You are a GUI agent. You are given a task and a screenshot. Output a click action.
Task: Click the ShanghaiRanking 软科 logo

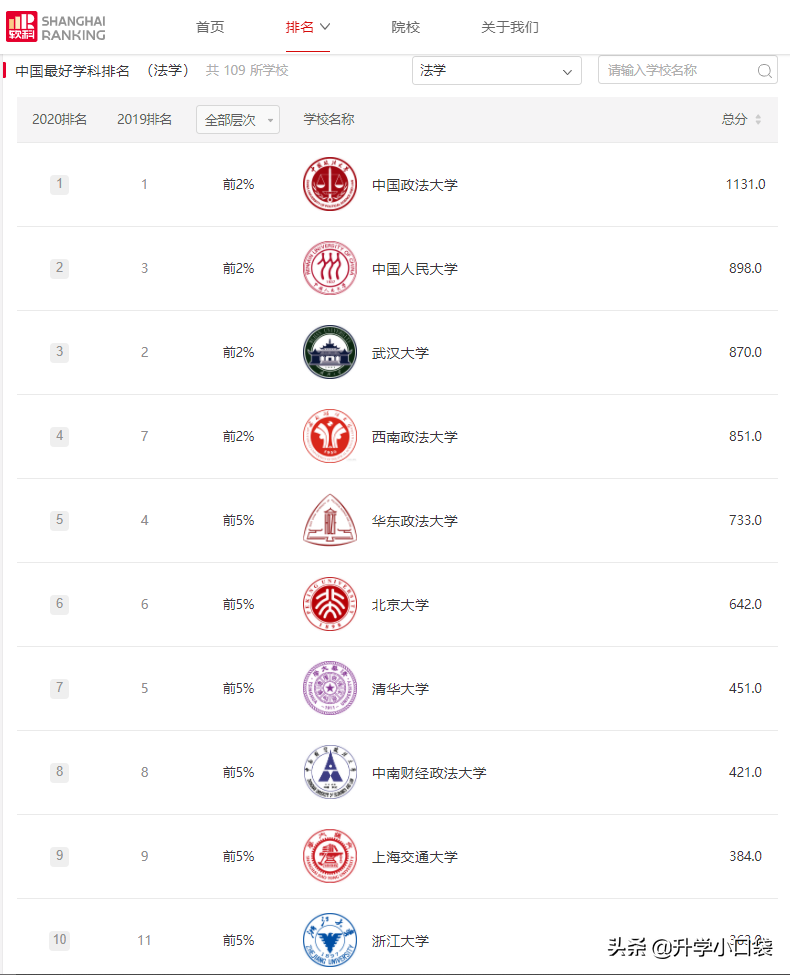[x=55, y=27]
